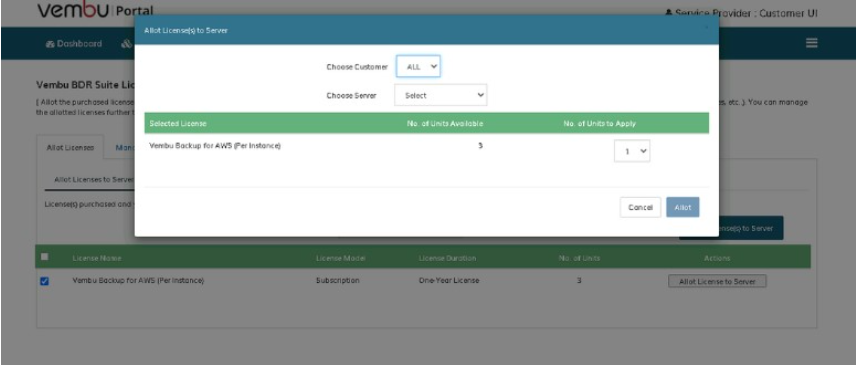Click License Duration column header
The image size is (856, 365).
(x=447, y=258)
